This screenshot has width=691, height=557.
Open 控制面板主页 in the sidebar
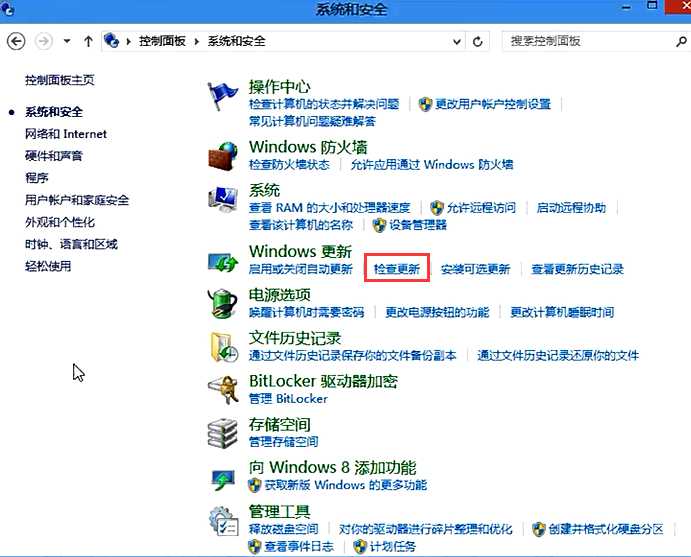(59, 80)
